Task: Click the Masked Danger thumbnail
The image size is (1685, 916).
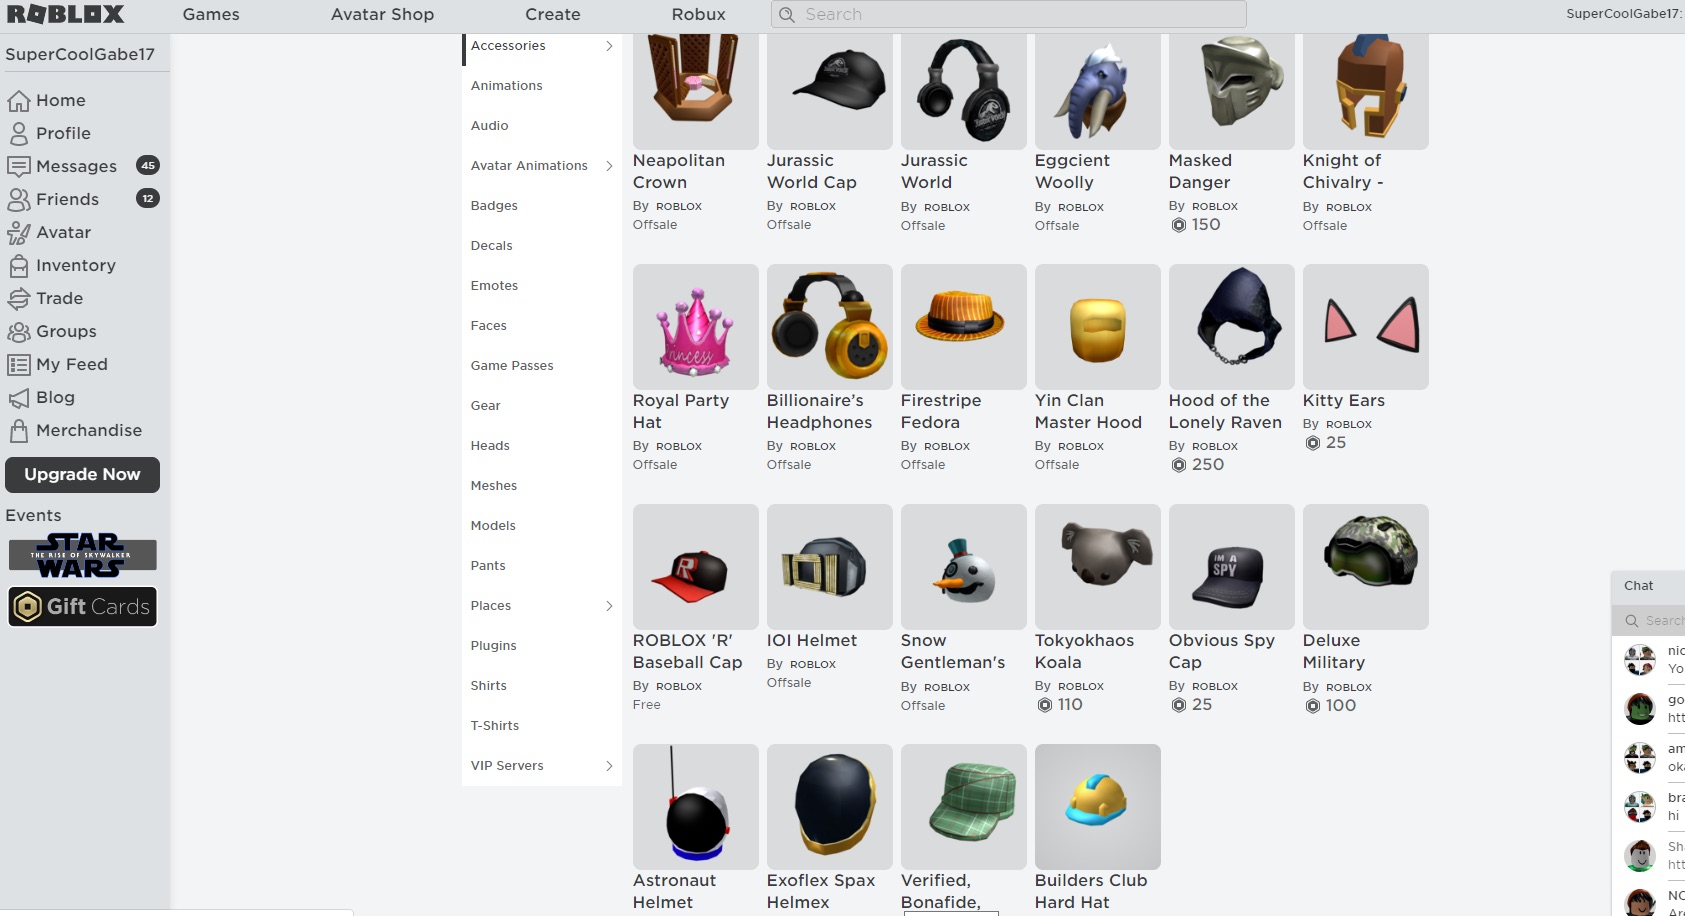Action: pos(1232,90)
